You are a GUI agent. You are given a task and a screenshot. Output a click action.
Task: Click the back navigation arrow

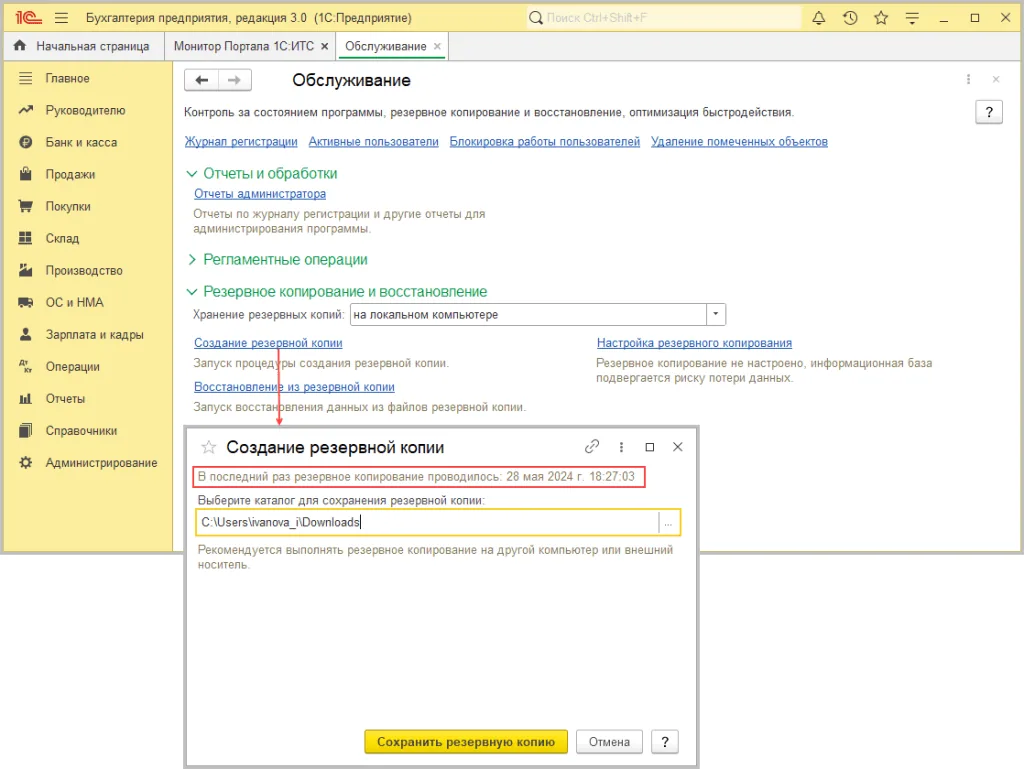click(202, 80)
